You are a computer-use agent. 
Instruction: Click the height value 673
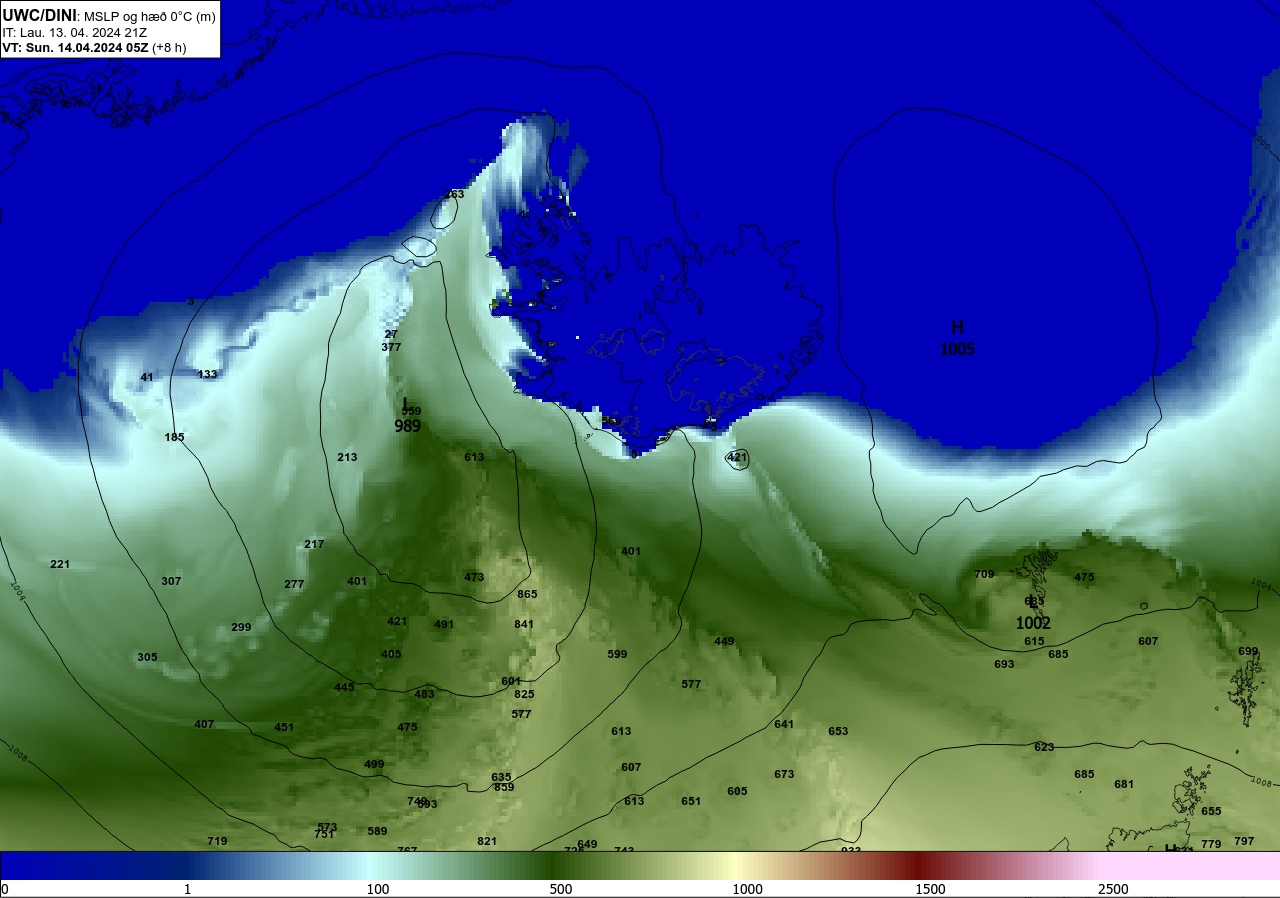click(784, 774)
